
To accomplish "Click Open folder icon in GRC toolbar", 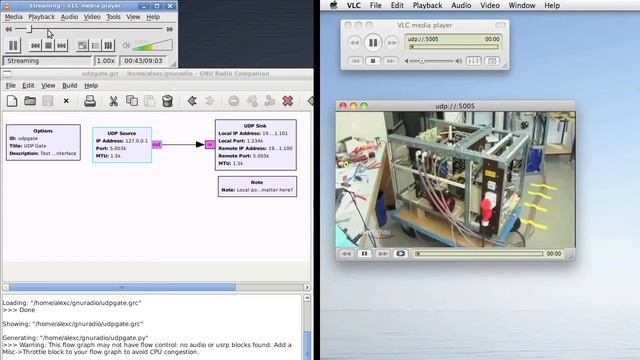I will pos(30,101).
